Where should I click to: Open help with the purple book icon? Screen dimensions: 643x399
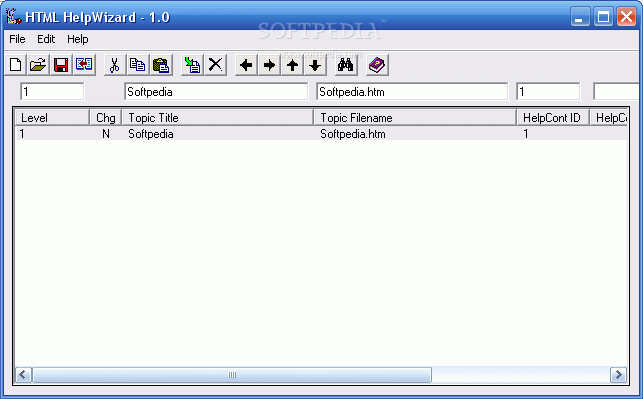point(377,65)
